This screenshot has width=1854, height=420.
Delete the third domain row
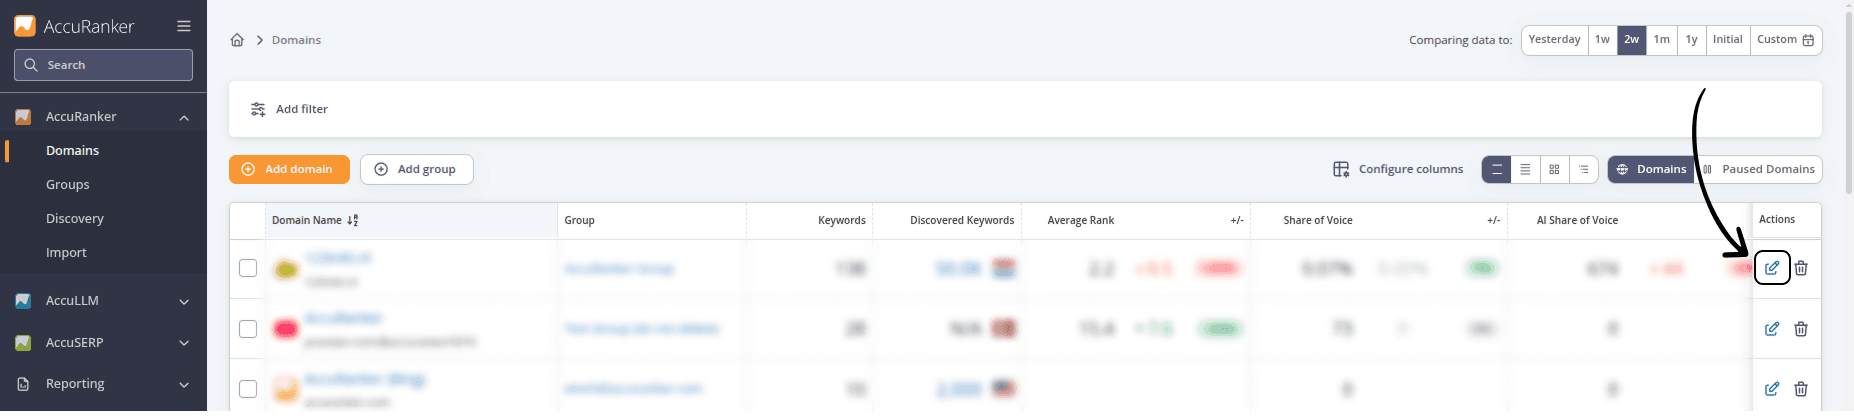pos(1801,389)
